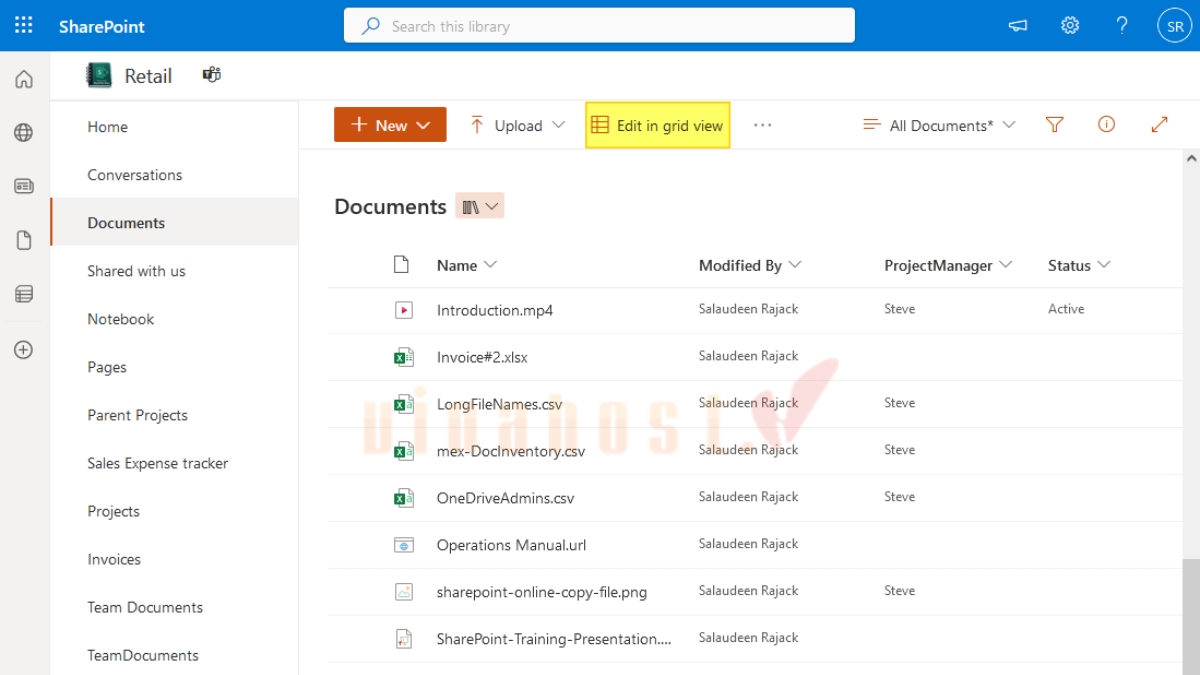Click the CSV icon for OneDriveAdmins.csv
Image resolution: width=1200 pixels, height=675 pixels.
pos(403,498)
